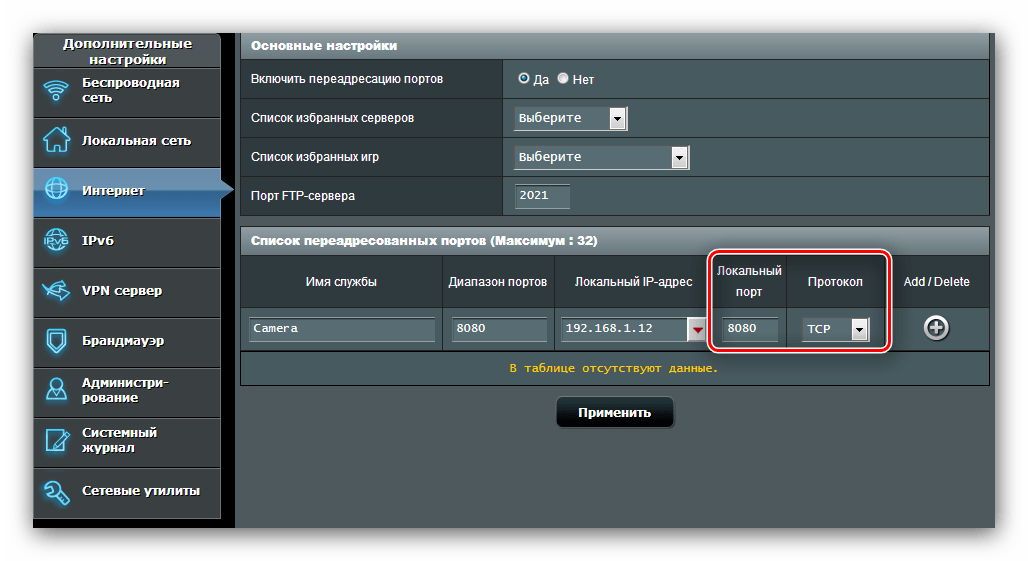This screenshot has width=1028, height=561.
Task: Click the VPN сервер arrows icon
Action: [56, 290]
